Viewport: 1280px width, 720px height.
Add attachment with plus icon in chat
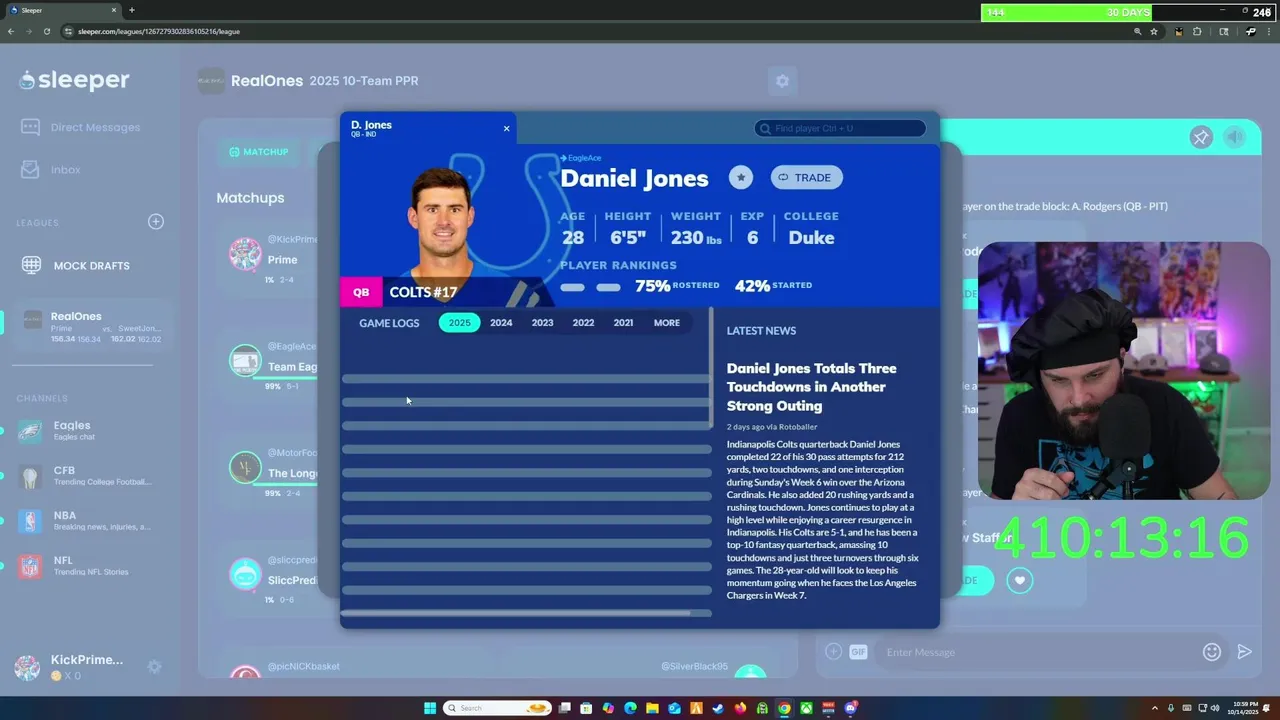(x=833, y=652)
